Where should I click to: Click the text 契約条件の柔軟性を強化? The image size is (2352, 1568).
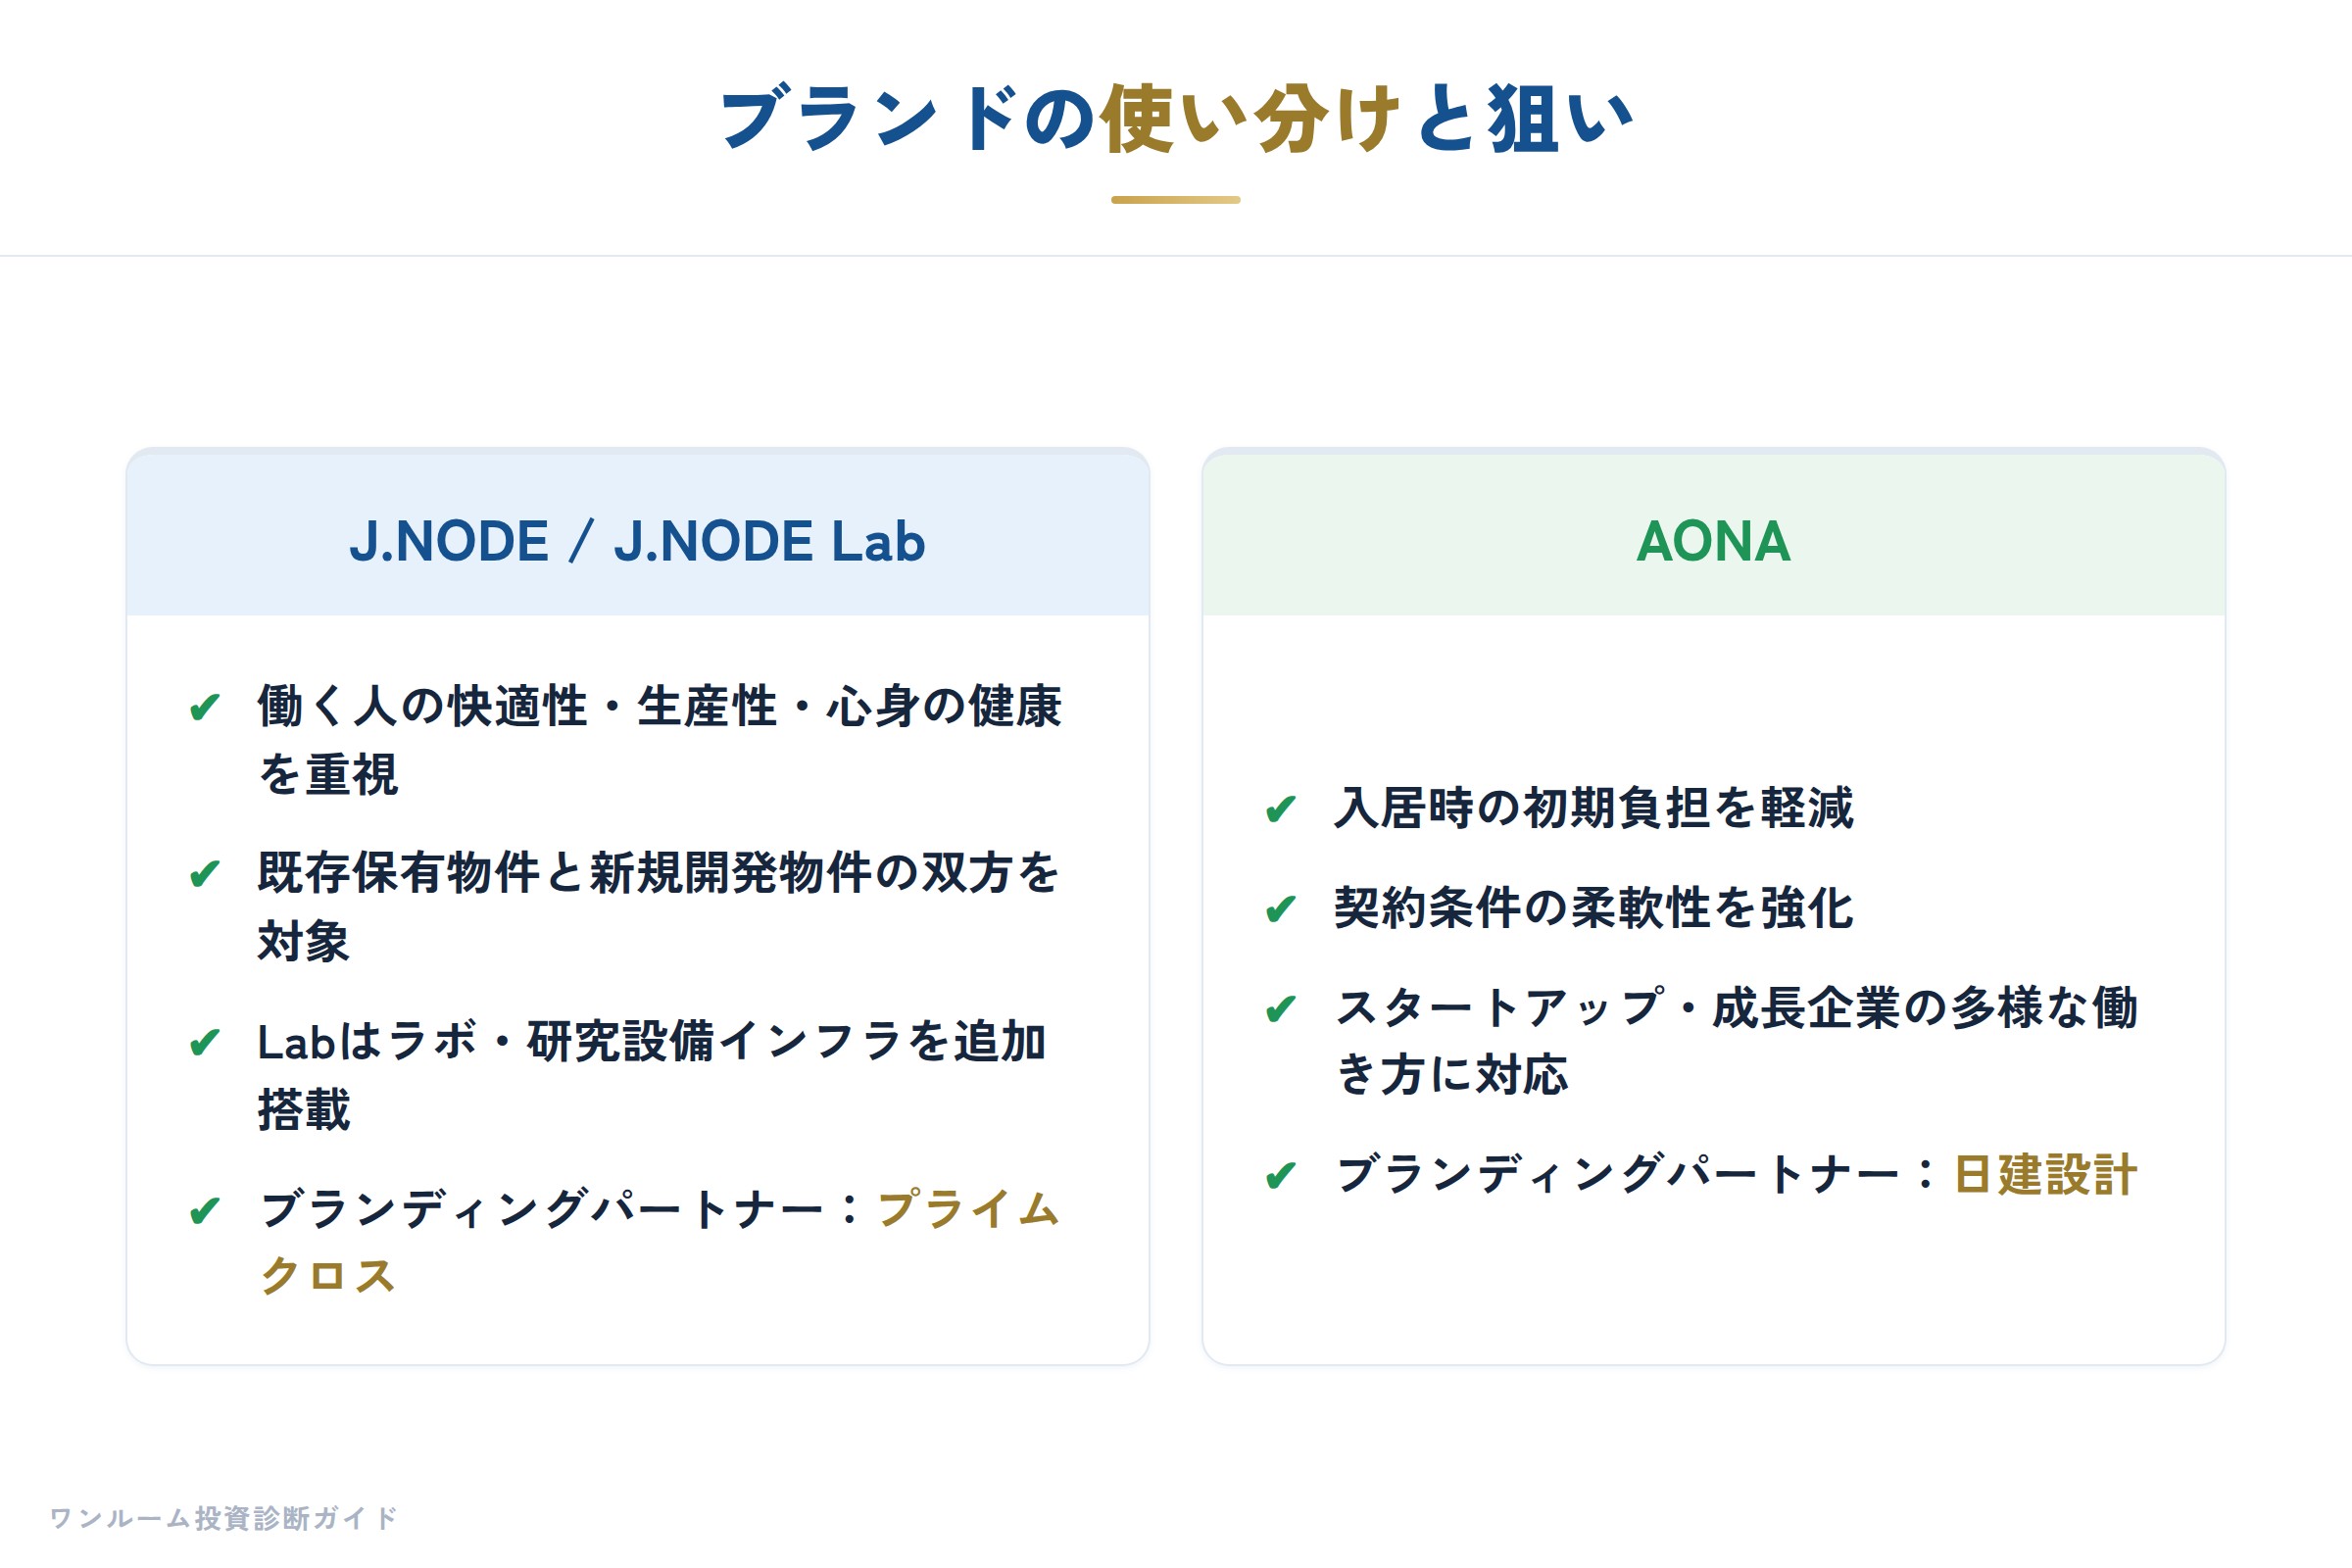(1594, 908)
